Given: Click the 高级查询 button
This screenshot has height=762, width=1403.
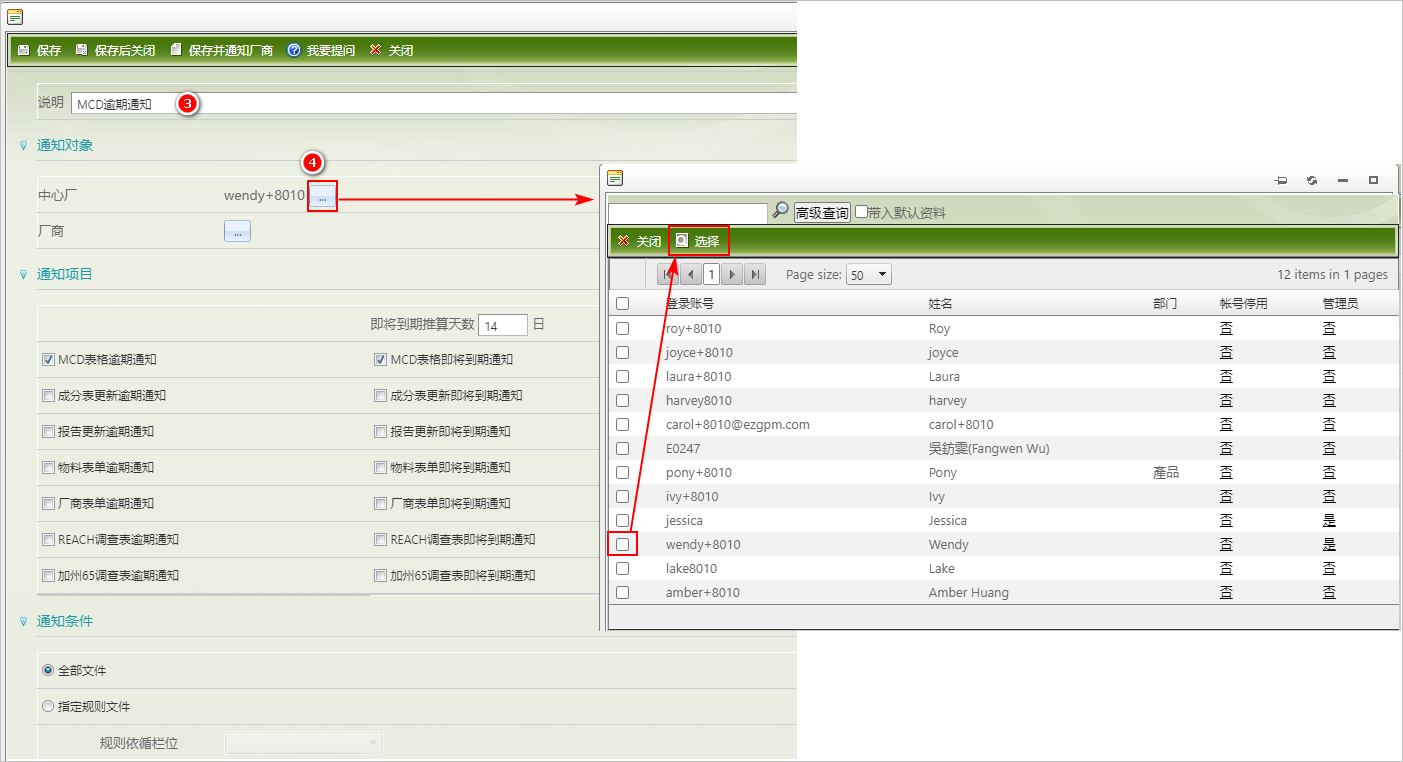Looking at the screenshot, I should [x=822, y=213].
